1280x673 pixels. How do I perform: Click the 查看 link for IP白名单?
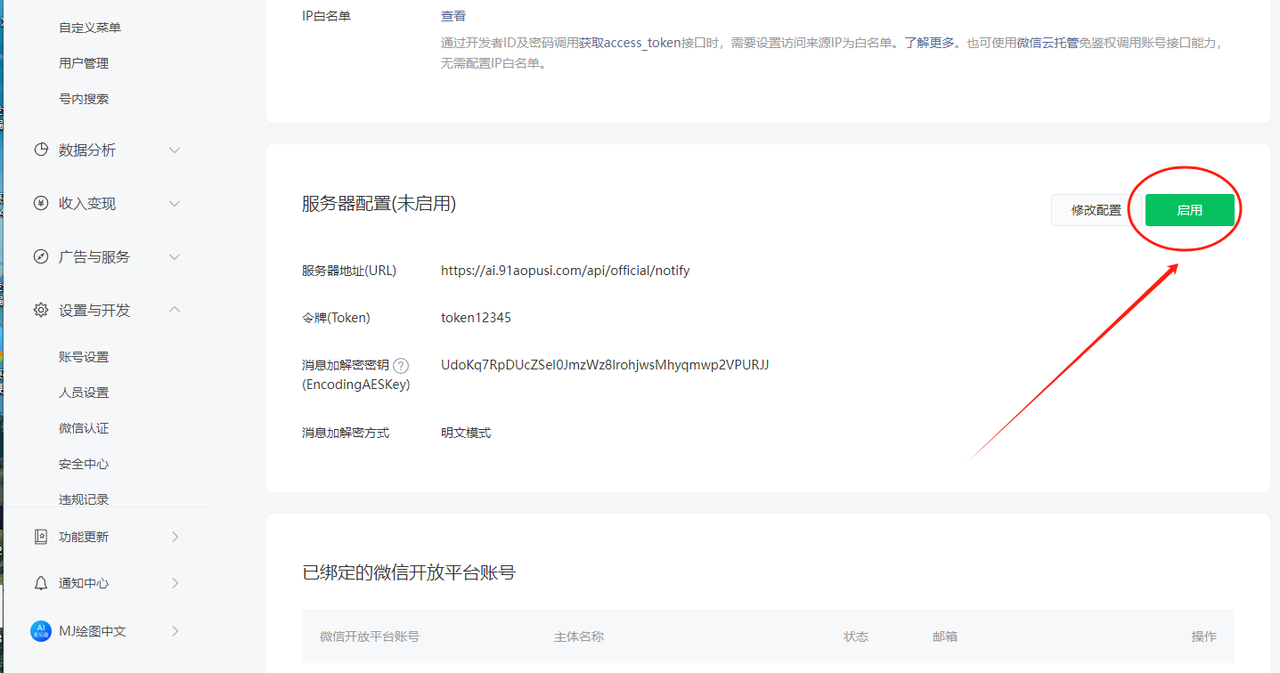point(453,16)
